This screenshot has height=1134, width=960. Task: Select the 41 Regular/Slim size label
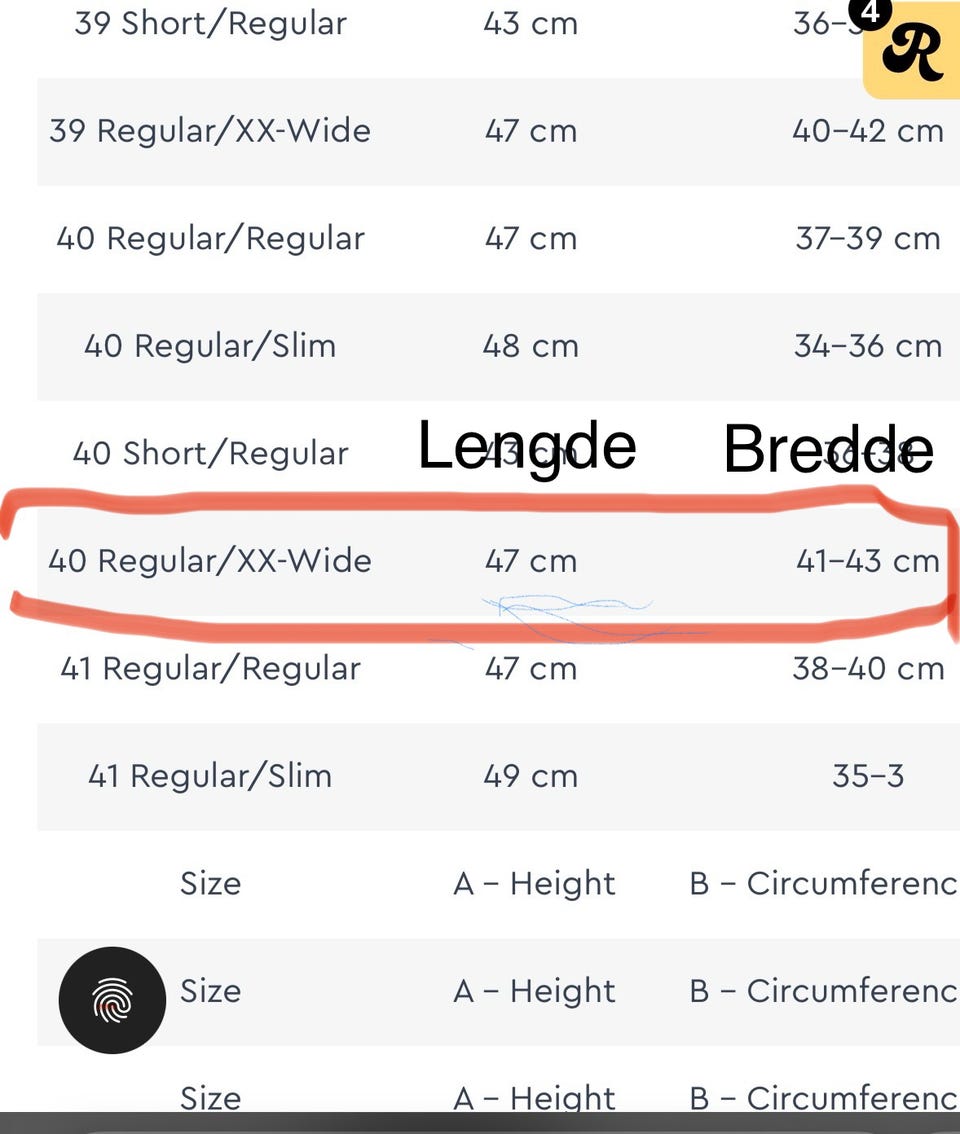[x=210, y=776]
